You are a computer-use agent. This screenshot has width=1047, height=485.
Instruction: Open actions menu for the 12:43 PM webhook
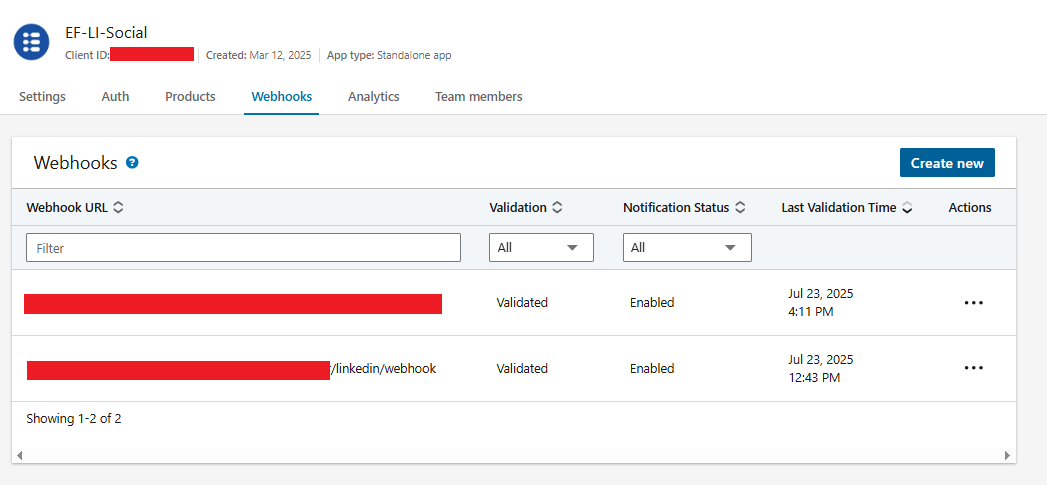973,368
